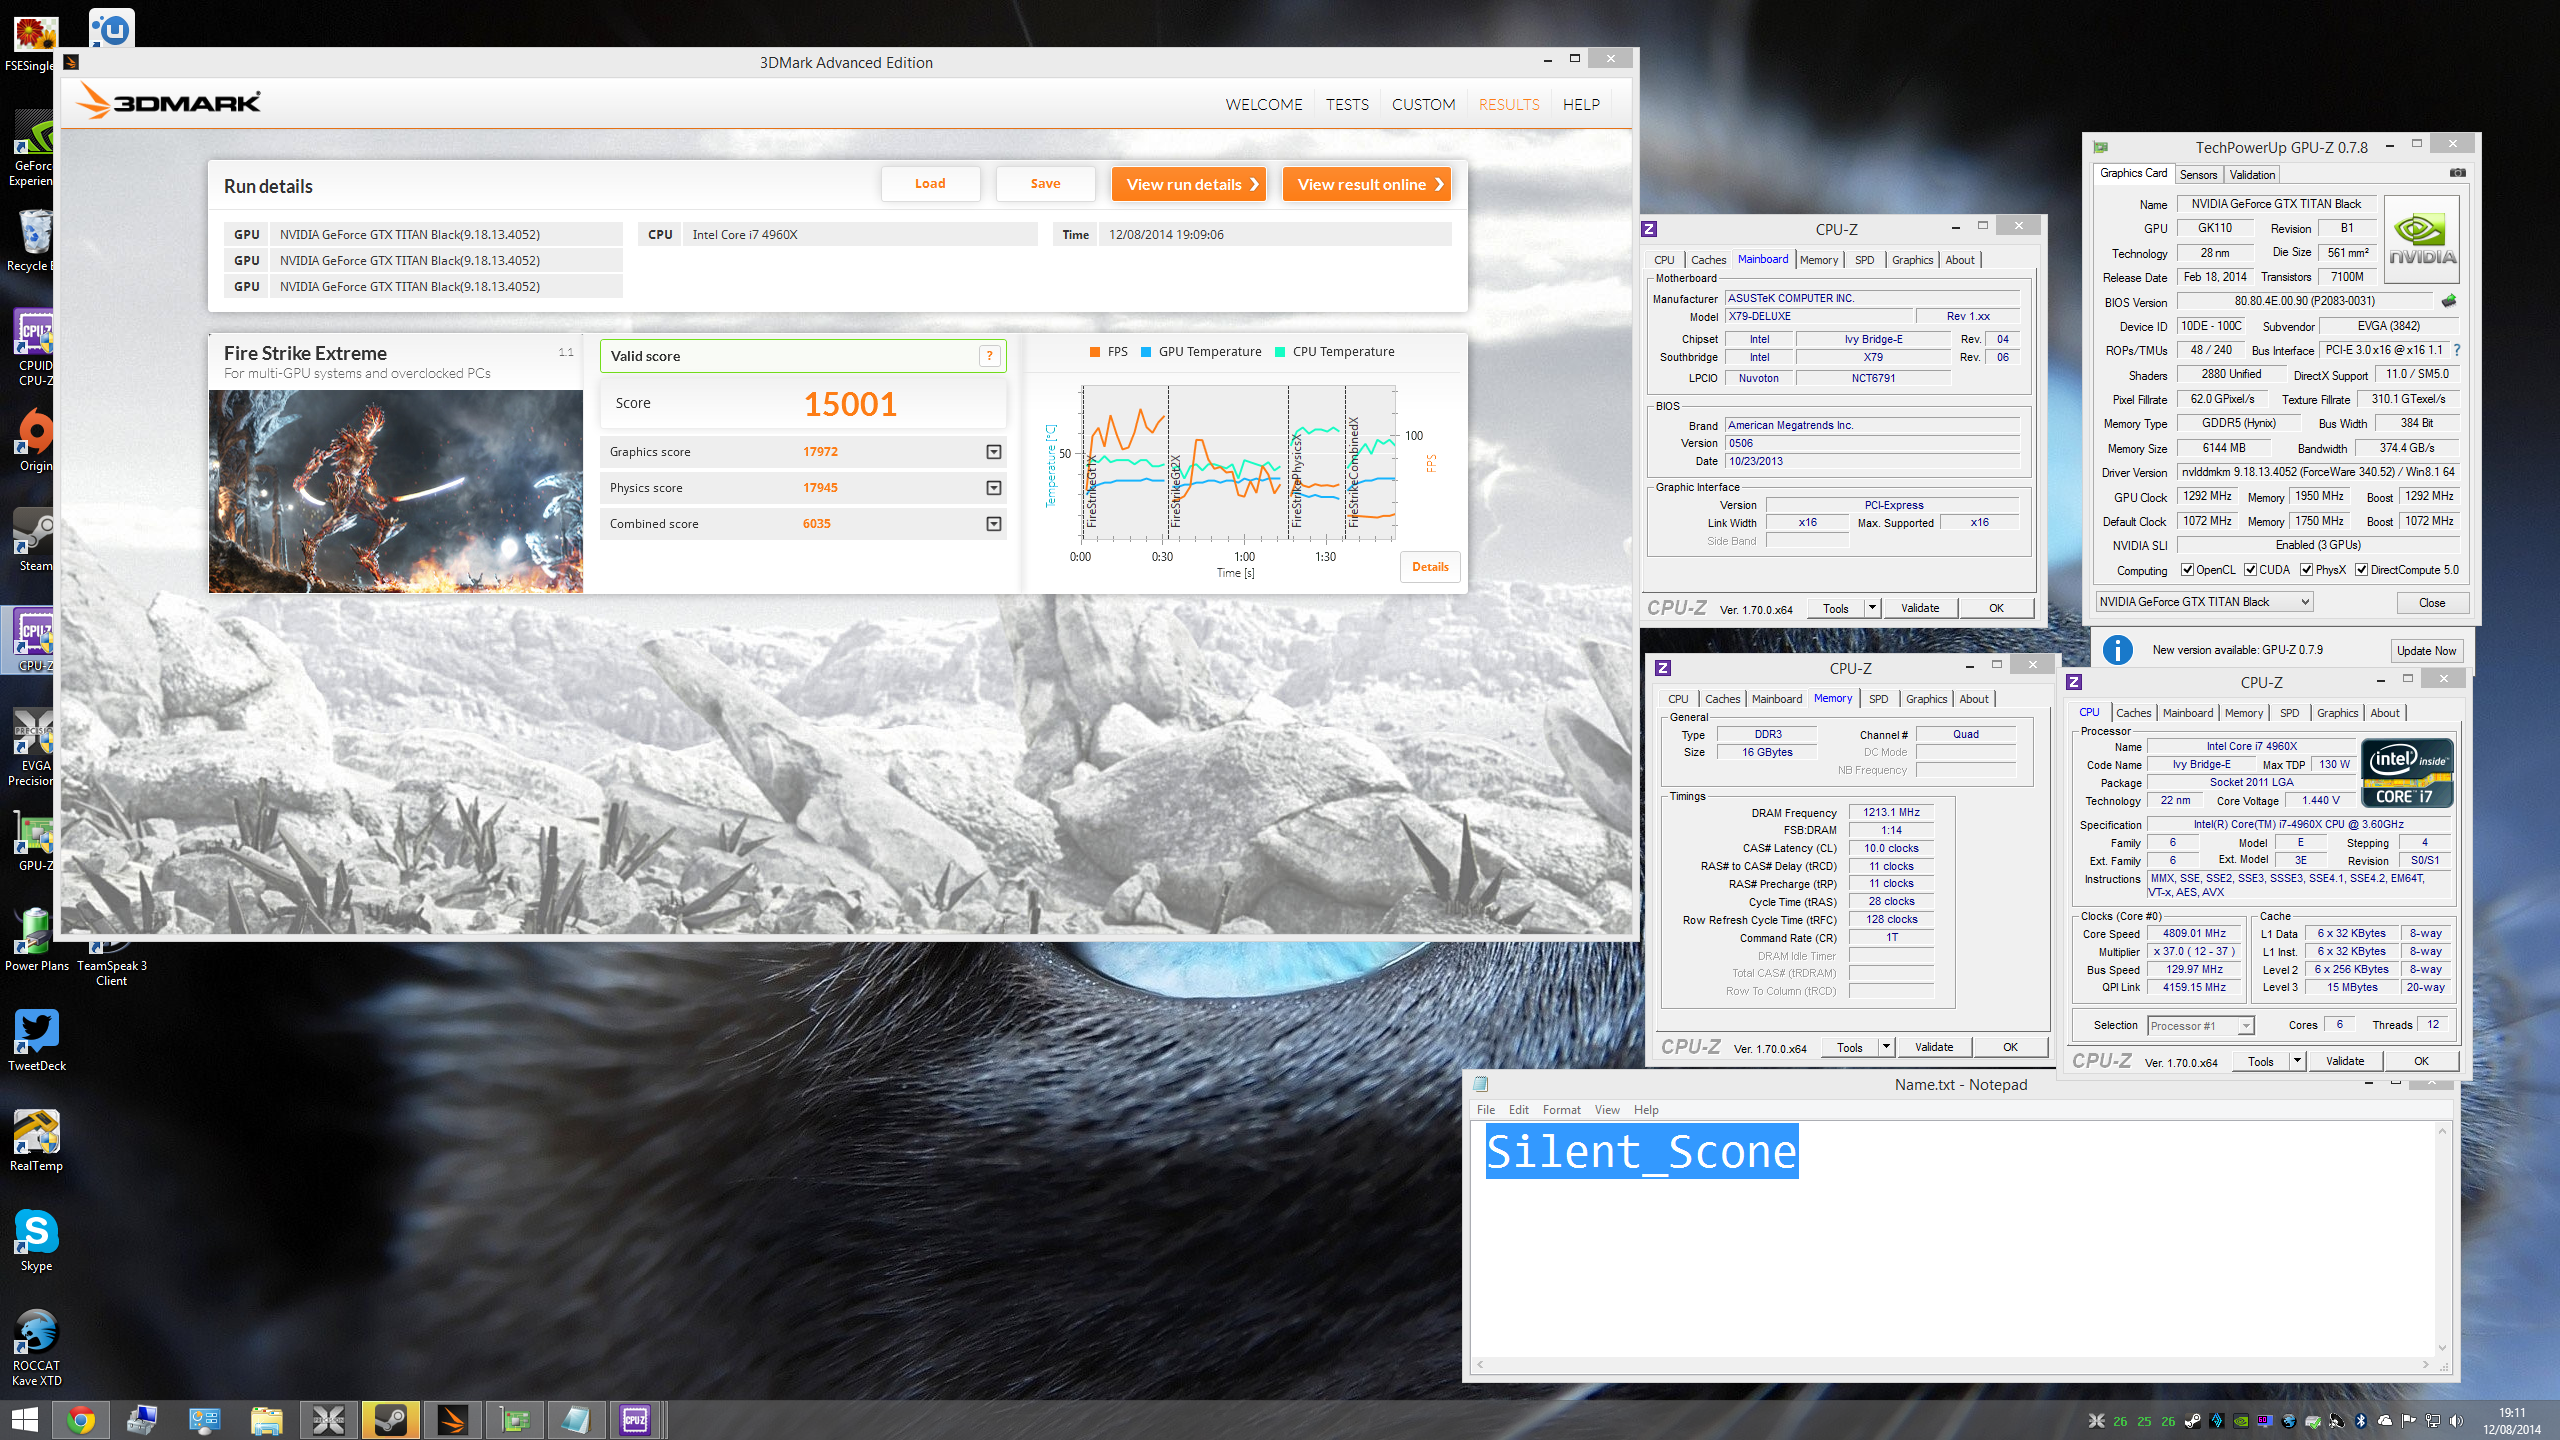Screen dimensions: 2560x1440
Task: Open Tools dropdown arrow in Memory CPU-Z window
Action: (x=1886, y=1047)
